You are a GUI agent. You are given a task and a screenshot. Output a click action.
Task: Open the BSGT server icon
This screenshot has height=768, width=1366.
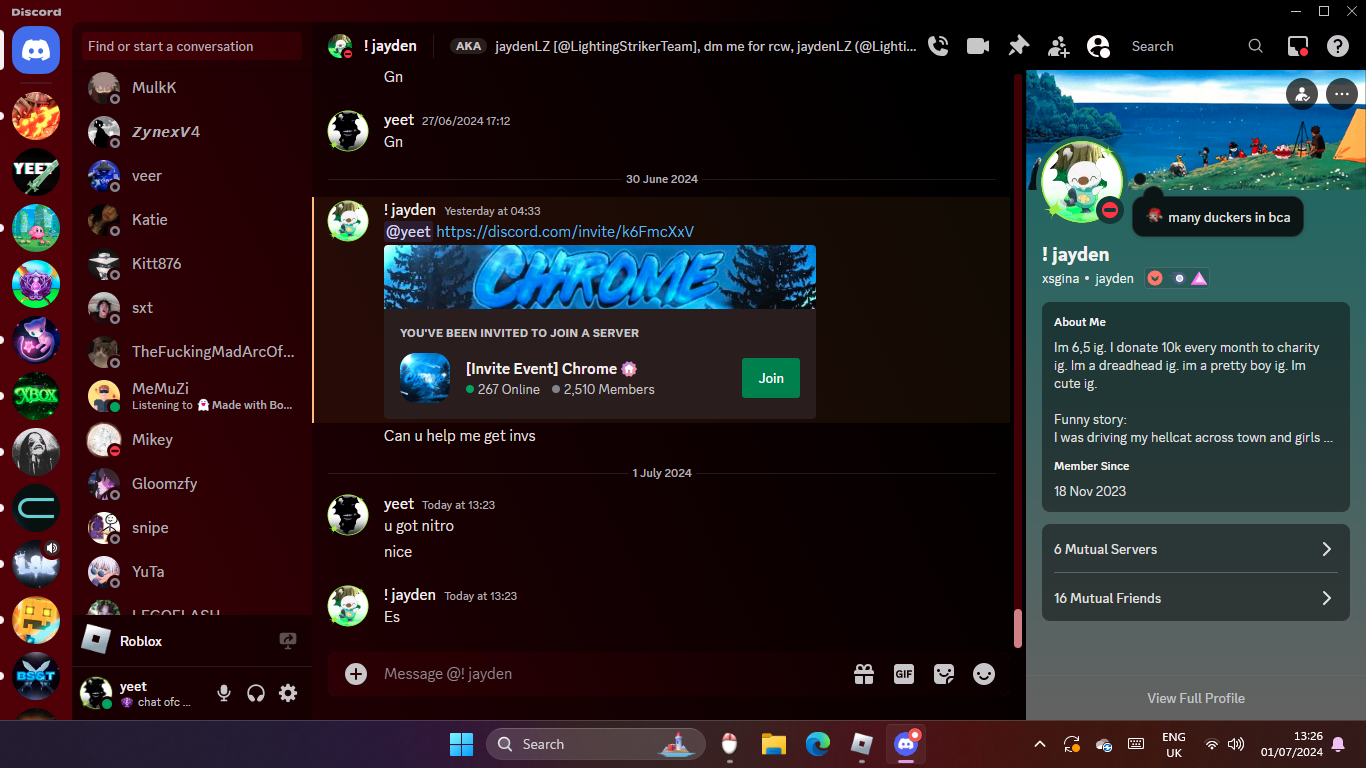click(x=36, y=676)
